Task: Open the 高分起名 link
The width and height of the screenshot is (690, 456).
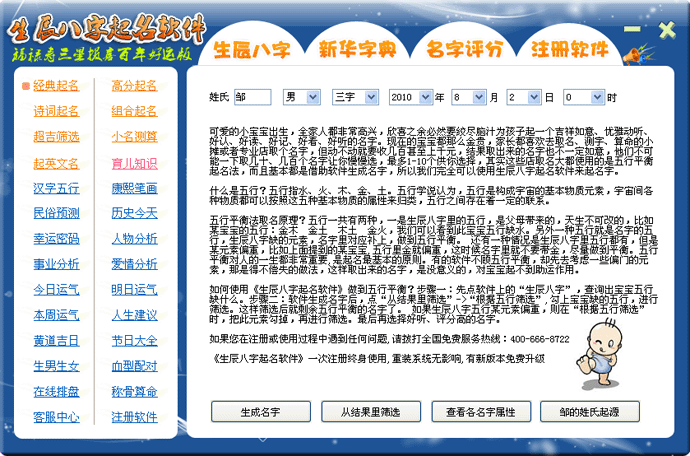Action: 134,86
